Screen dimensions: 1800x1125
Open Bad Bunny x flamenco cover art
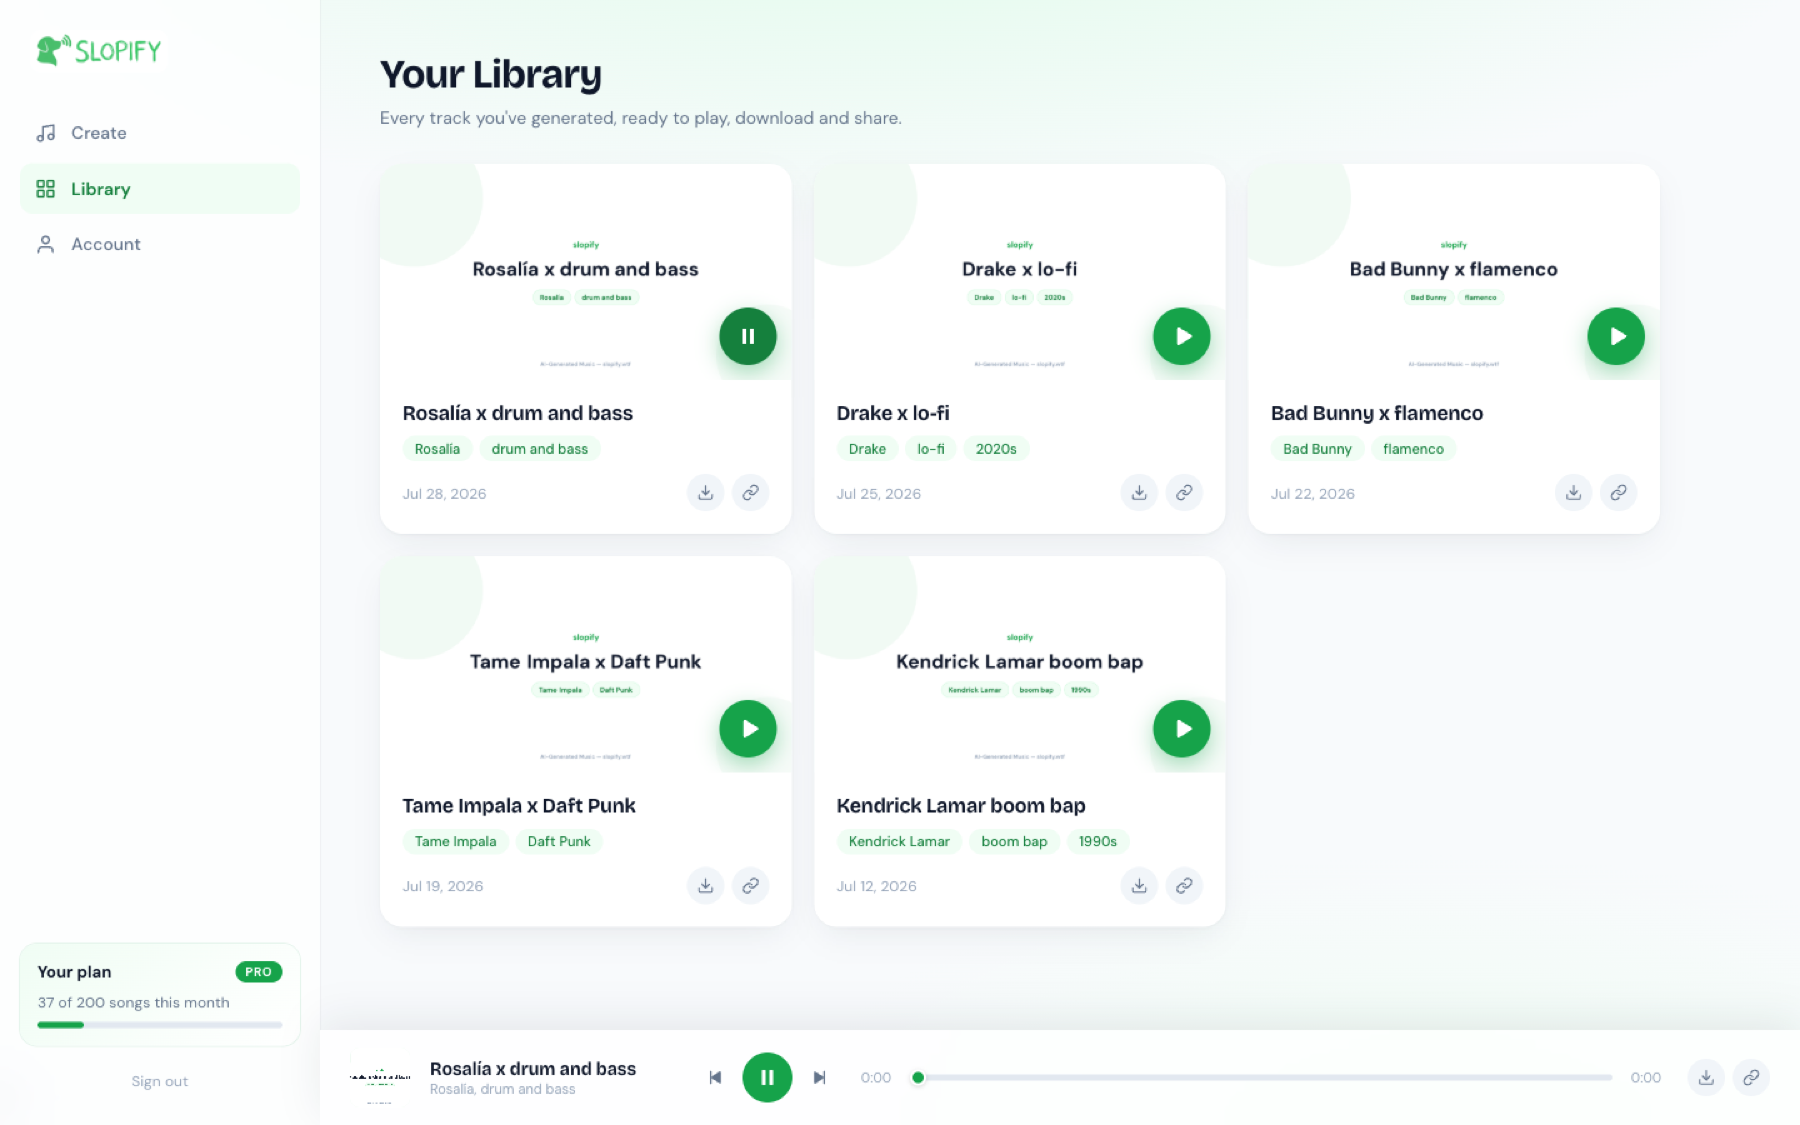point(1453,272)
